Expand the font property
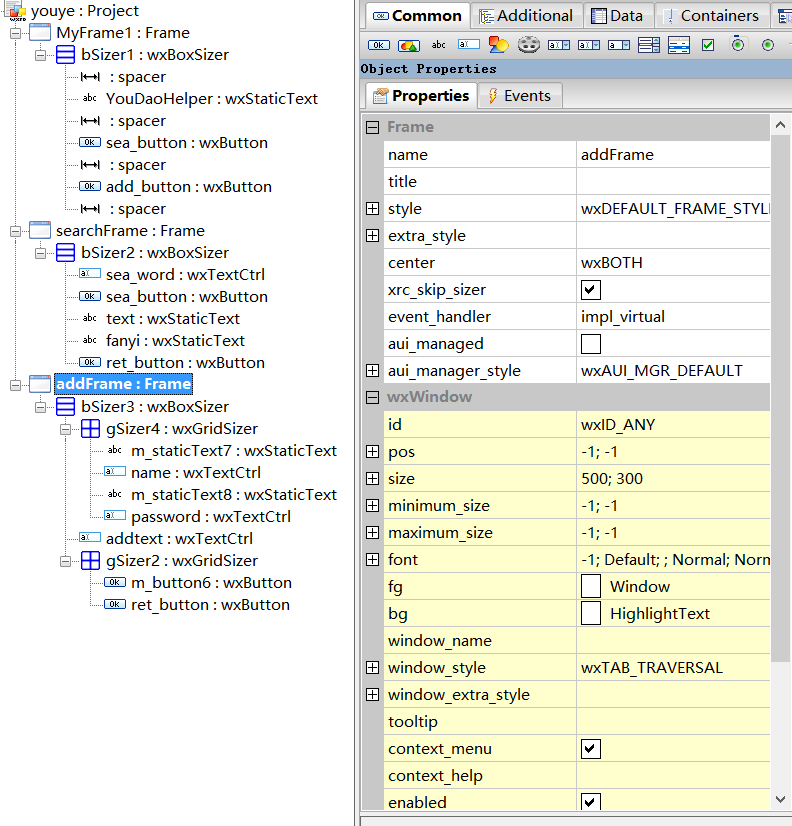 pos(373,559)
